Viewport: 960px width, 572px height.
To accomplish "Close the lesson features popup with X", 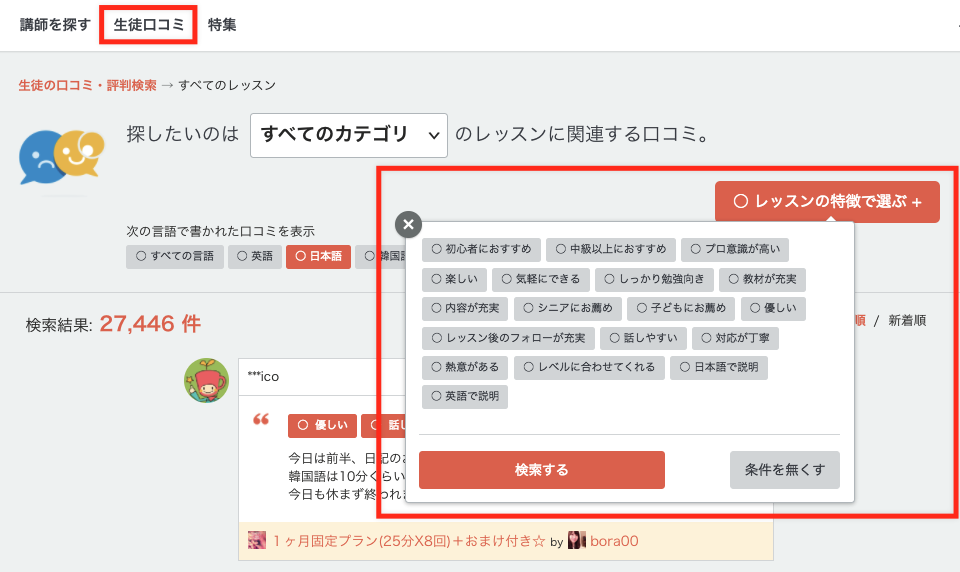I will coord(408,224).
